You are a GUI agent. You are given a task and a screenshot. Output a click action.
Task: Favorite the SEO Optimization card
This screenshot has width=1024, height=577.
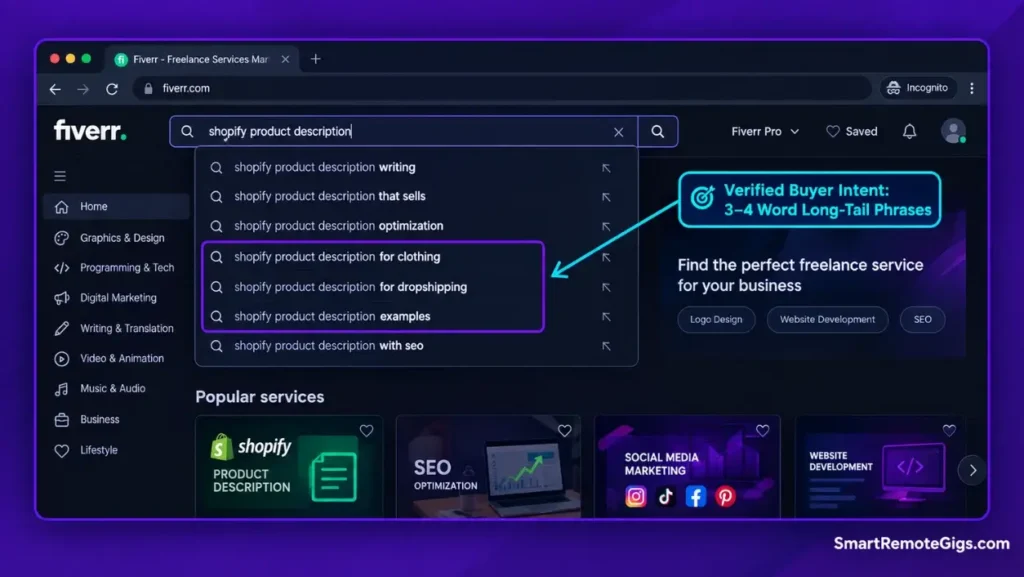pyautogui.click(x=564, y=431)
